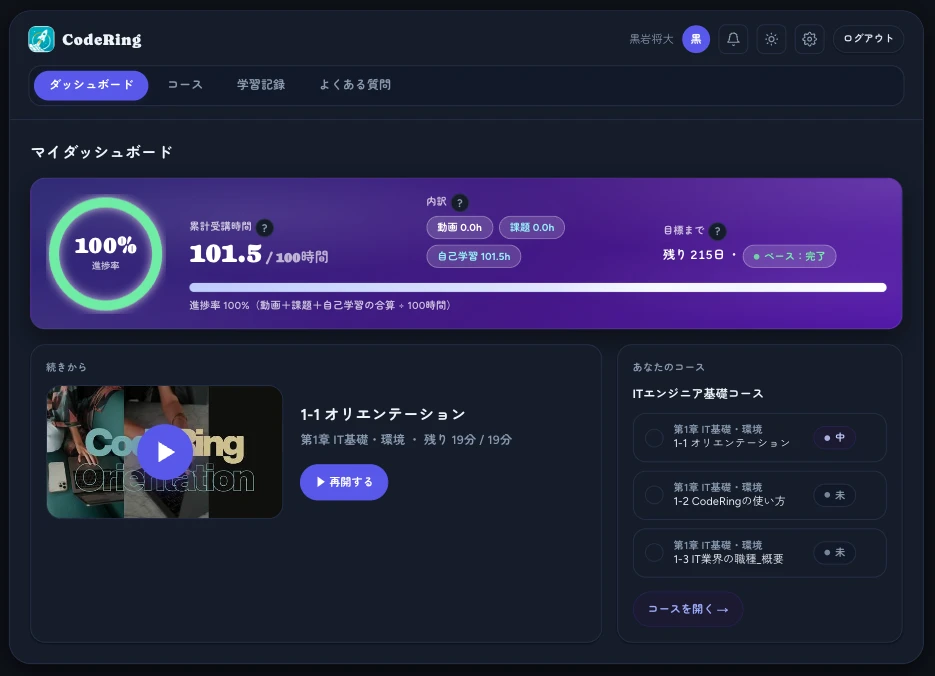Image resolution: width=935 pixels, height=676 pixels.
Task: Click the ペース：完了 status badge
Action: tap(789, 256)
